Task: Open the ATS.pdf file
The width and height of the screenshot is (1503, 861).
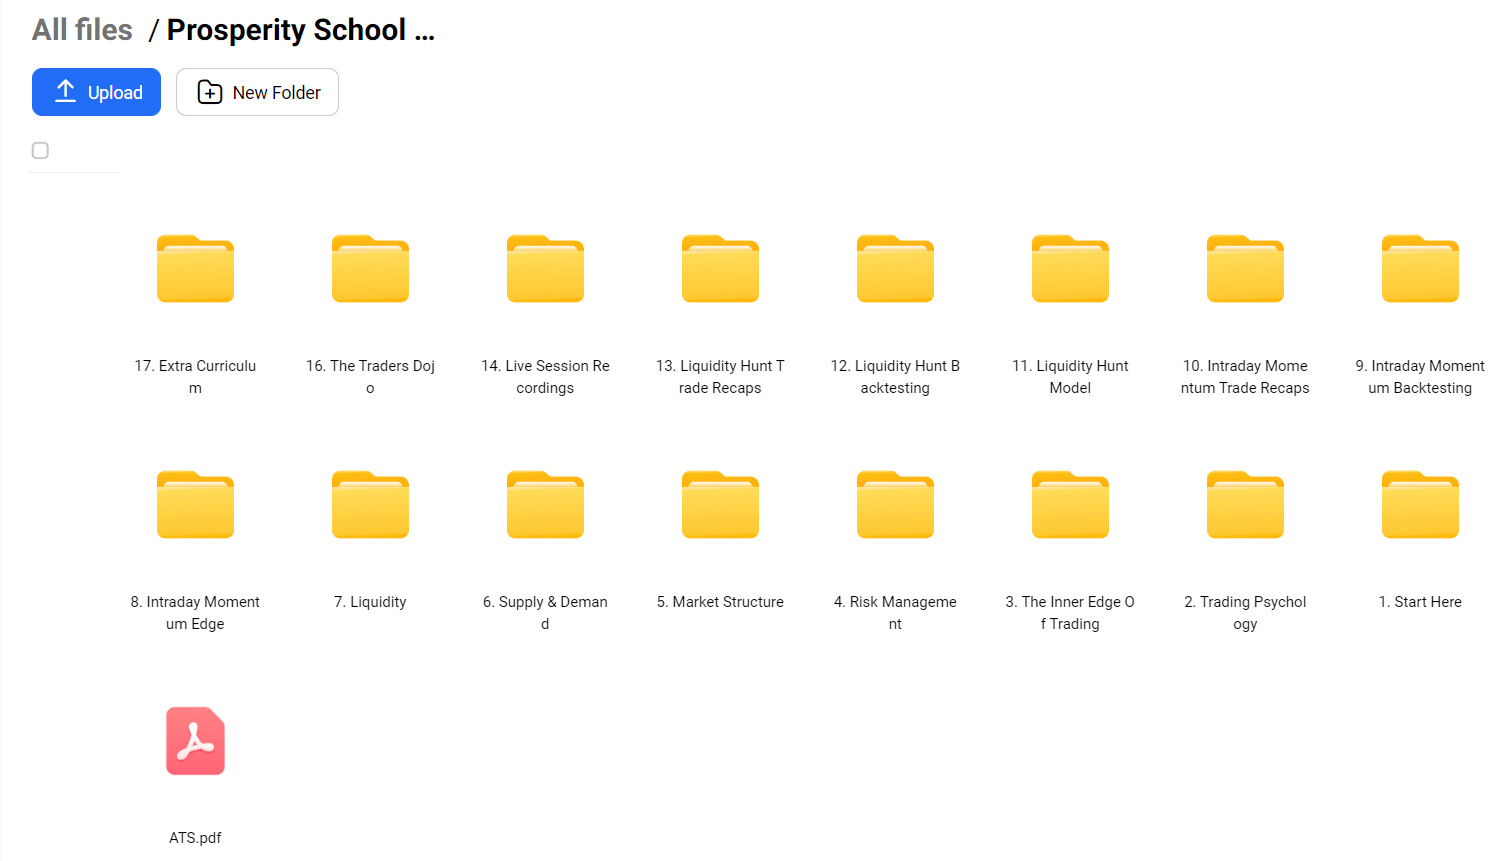Action: (195, 741)
